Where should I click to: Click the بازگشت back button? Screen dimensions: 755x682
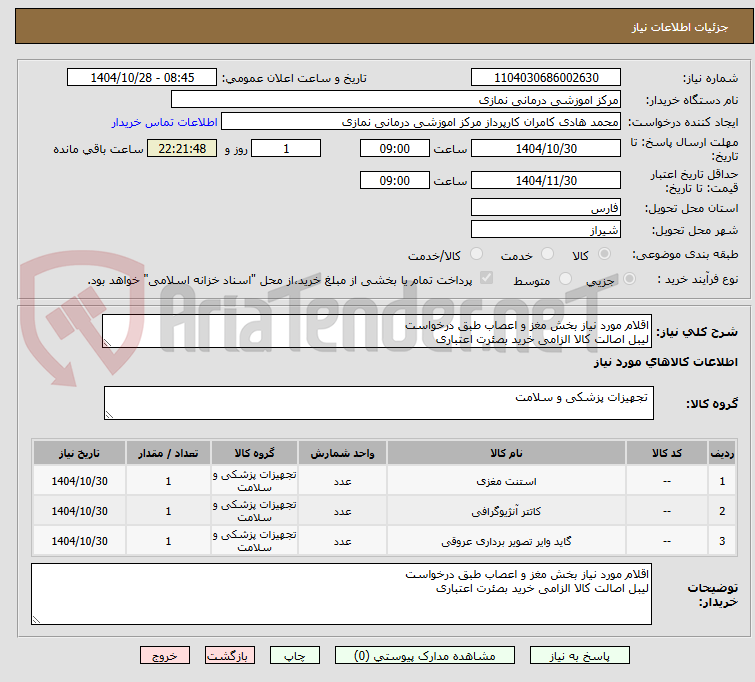tap(230, 656)
